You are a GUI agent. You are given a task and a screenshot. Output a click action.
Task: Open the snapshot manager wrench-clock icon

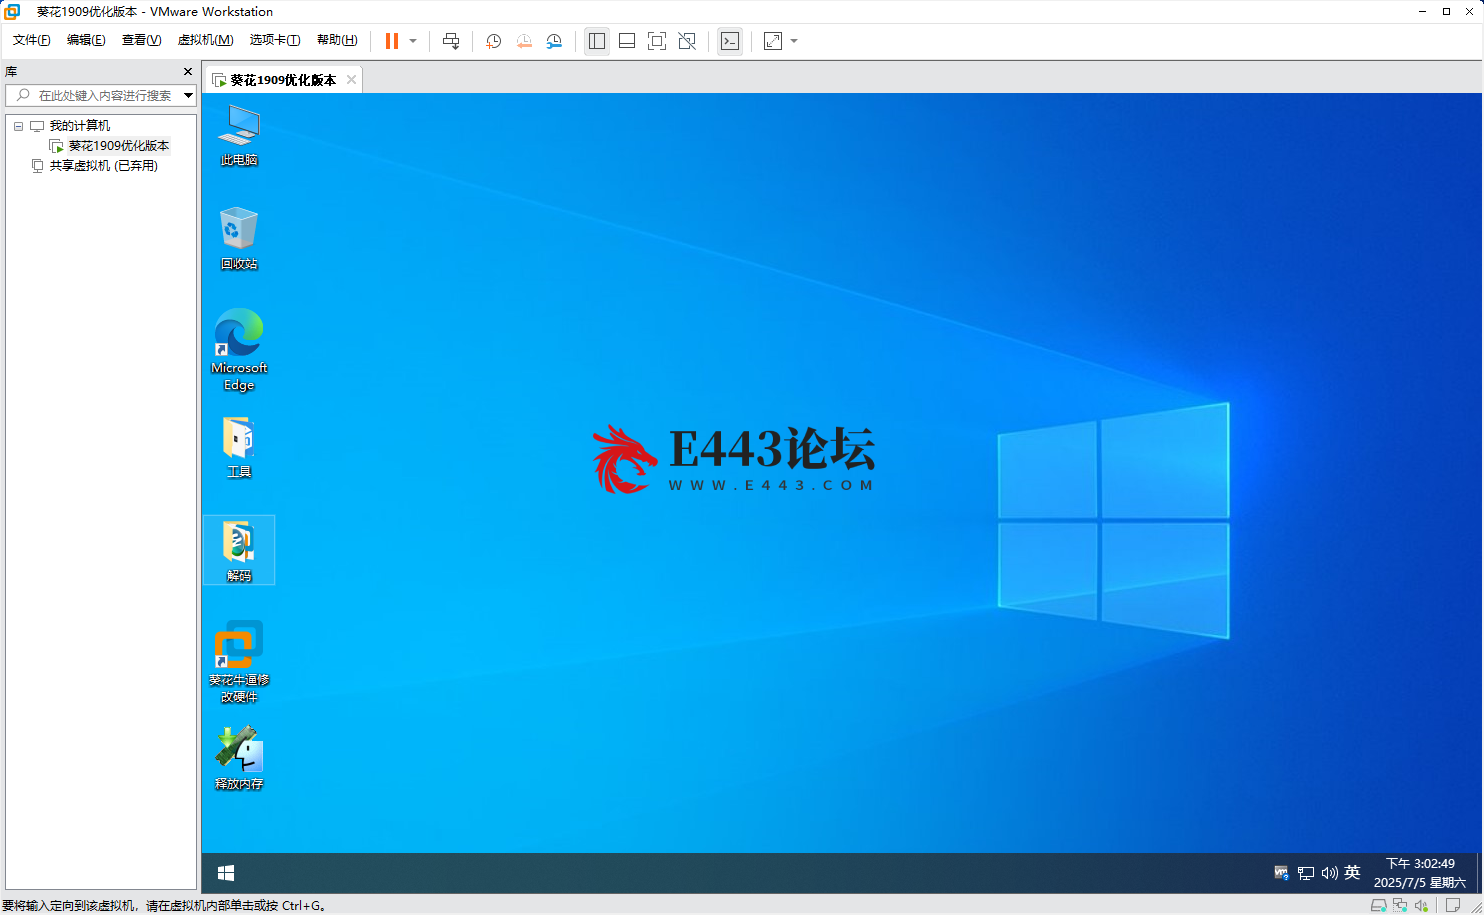554,41
